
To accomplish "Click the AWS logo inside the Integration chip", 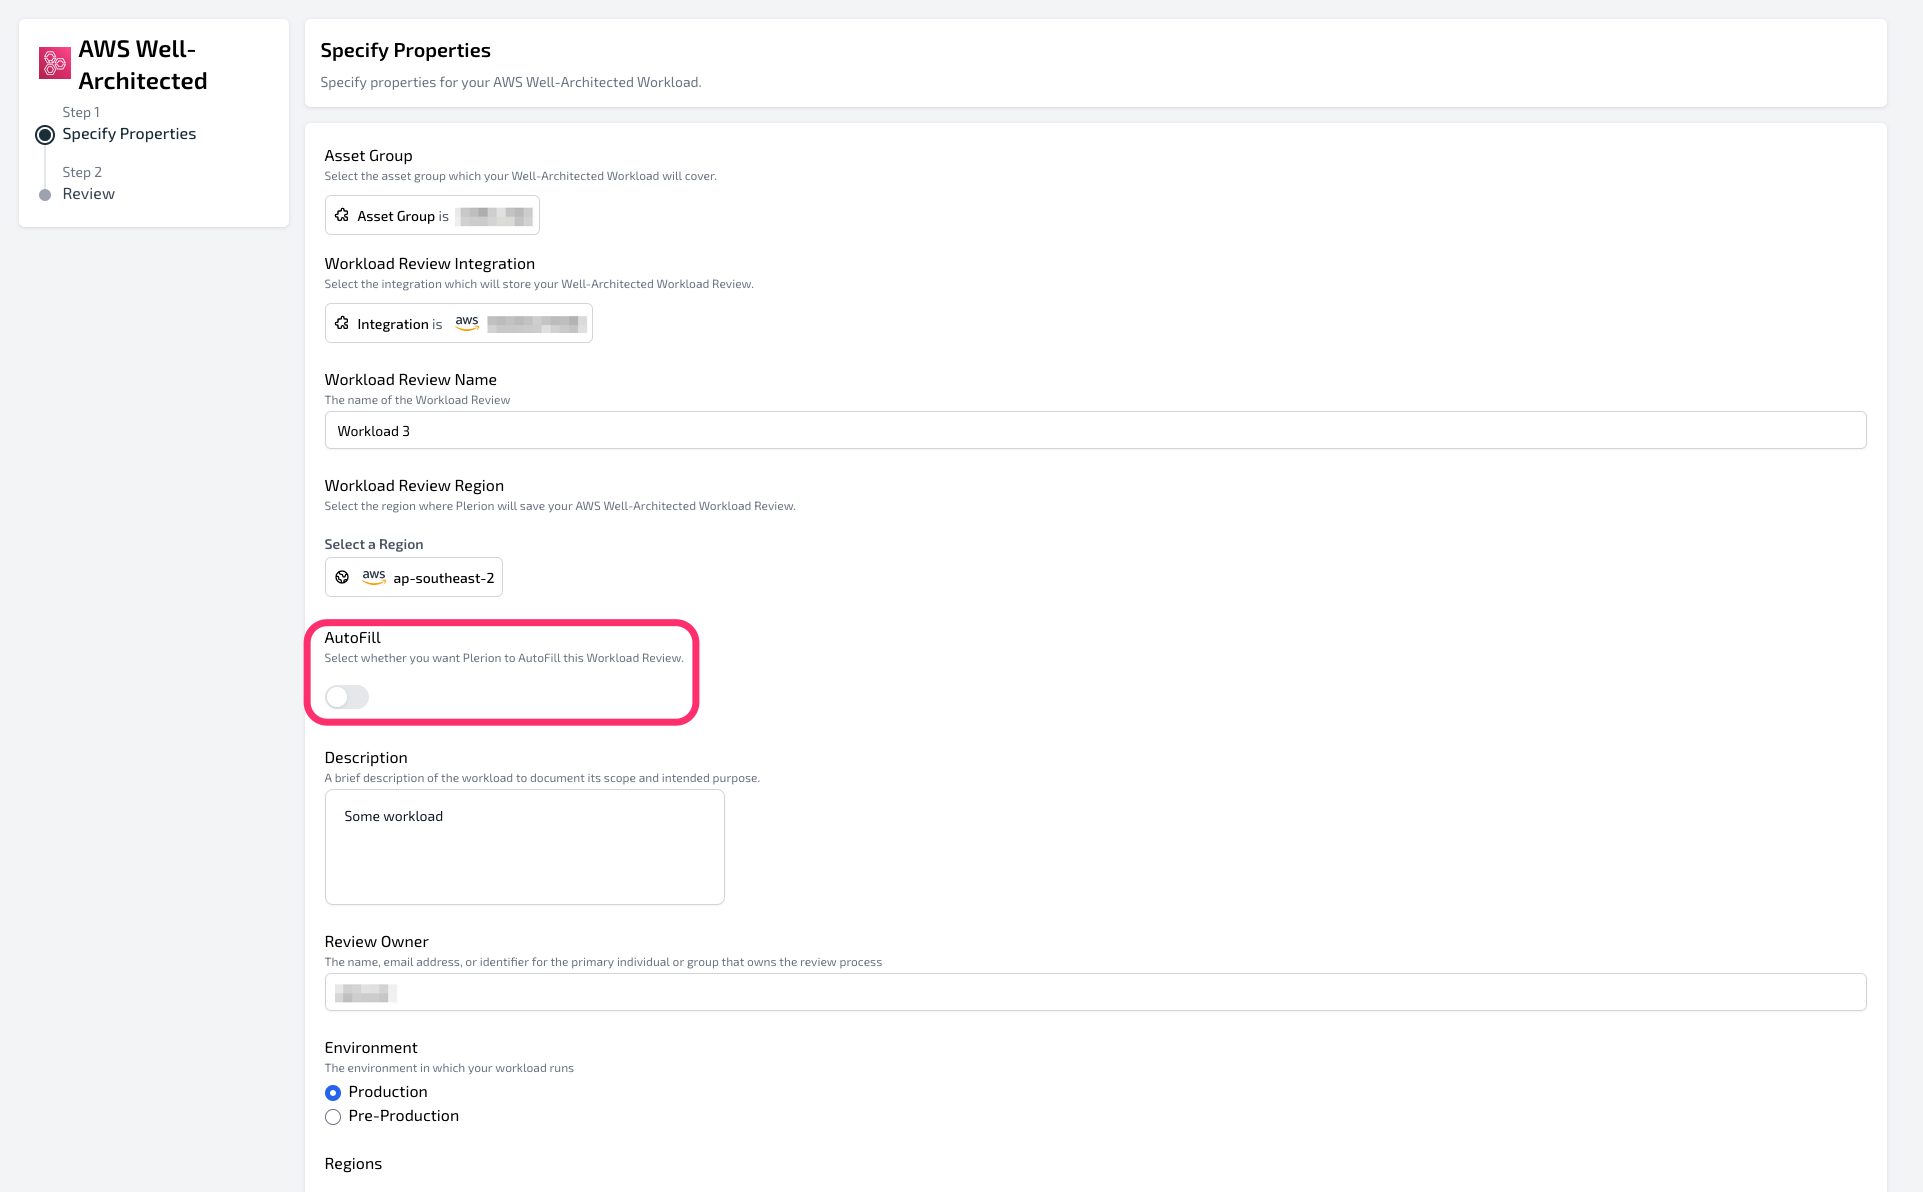I will click(x=466, y=322).
